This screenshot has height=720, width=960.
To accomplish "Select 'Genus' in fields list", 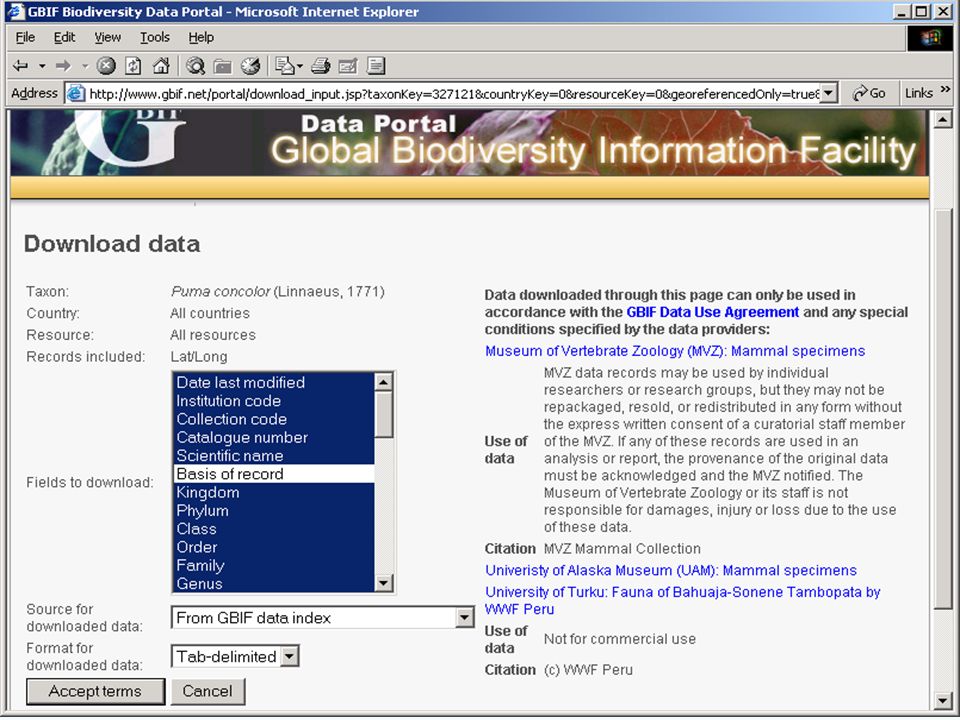I will click(x=274, y=583).
